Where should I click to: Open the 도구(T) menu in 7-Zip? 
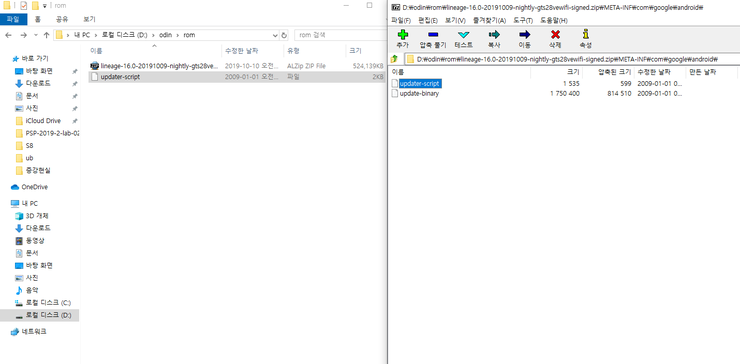[523, 21]
